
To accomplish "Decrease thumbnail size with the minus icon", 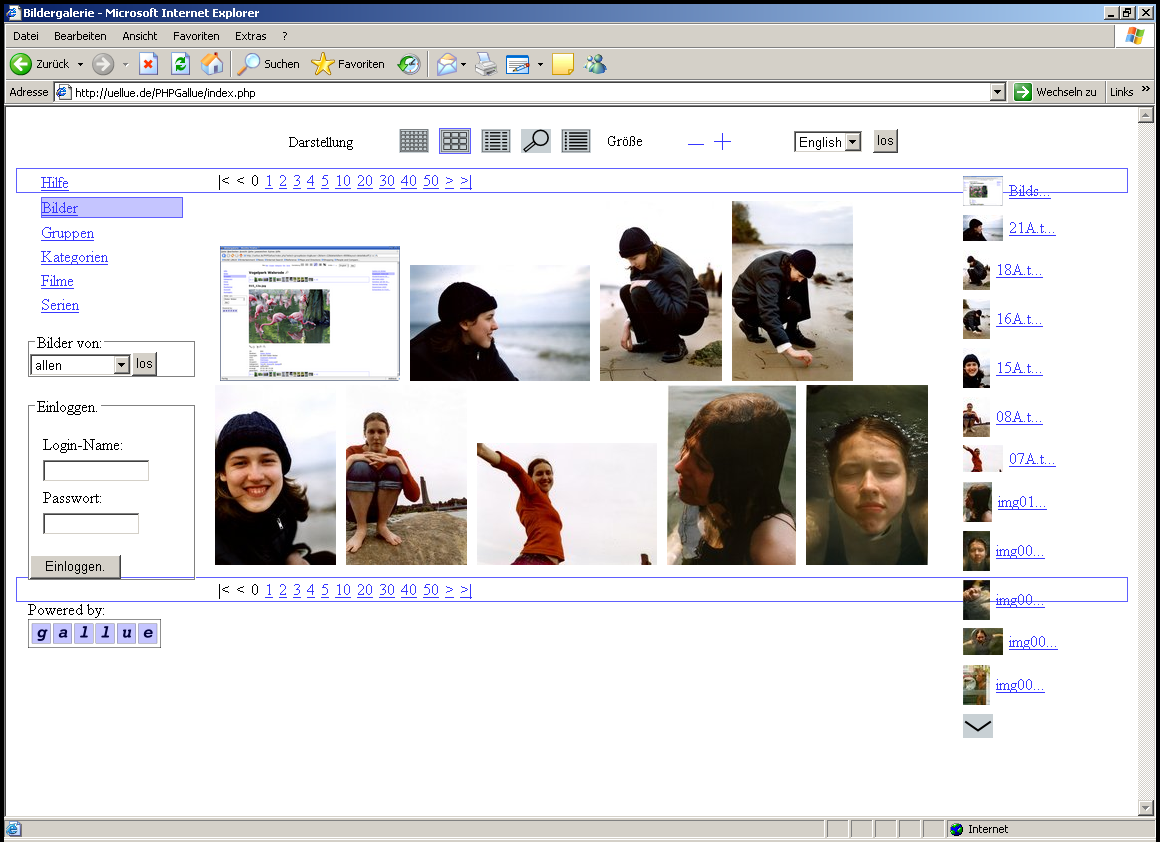I will (696, 143).
